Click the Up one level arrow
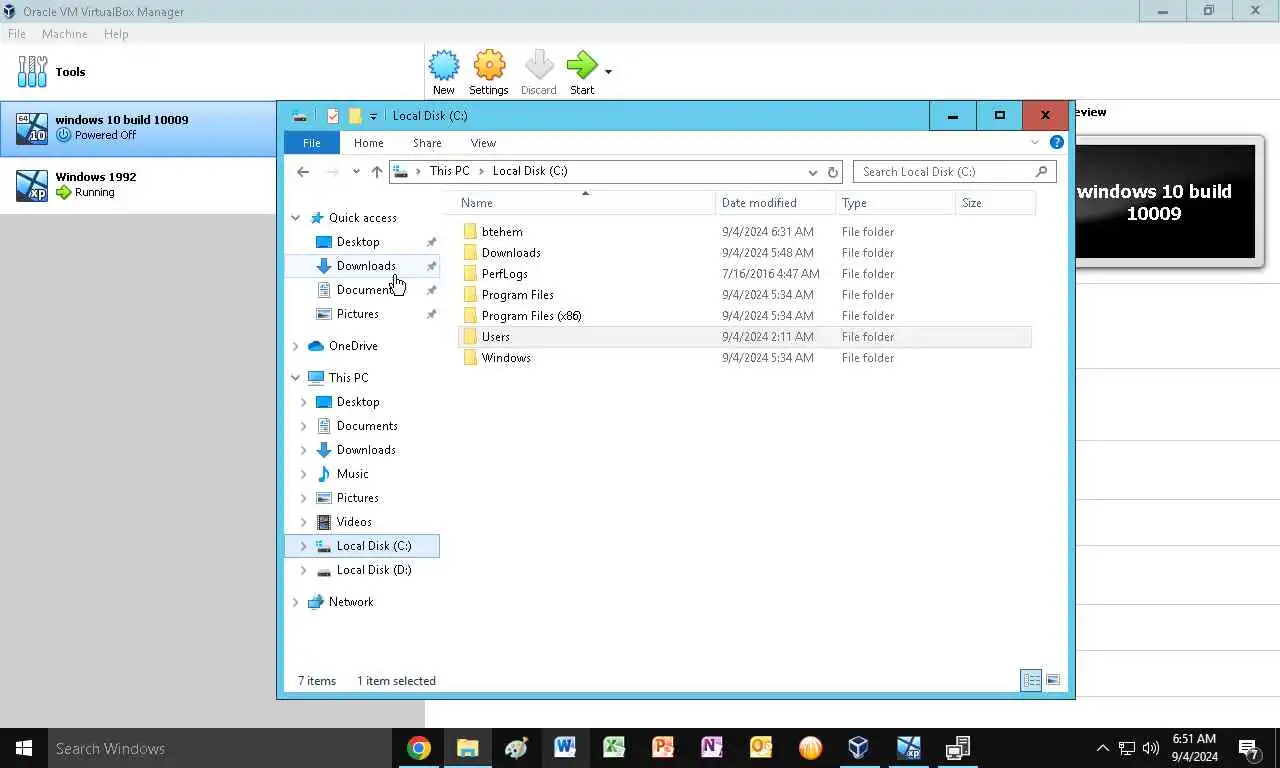The height and width of the screenshot is (768, 1280). click(x=377, y=172)
